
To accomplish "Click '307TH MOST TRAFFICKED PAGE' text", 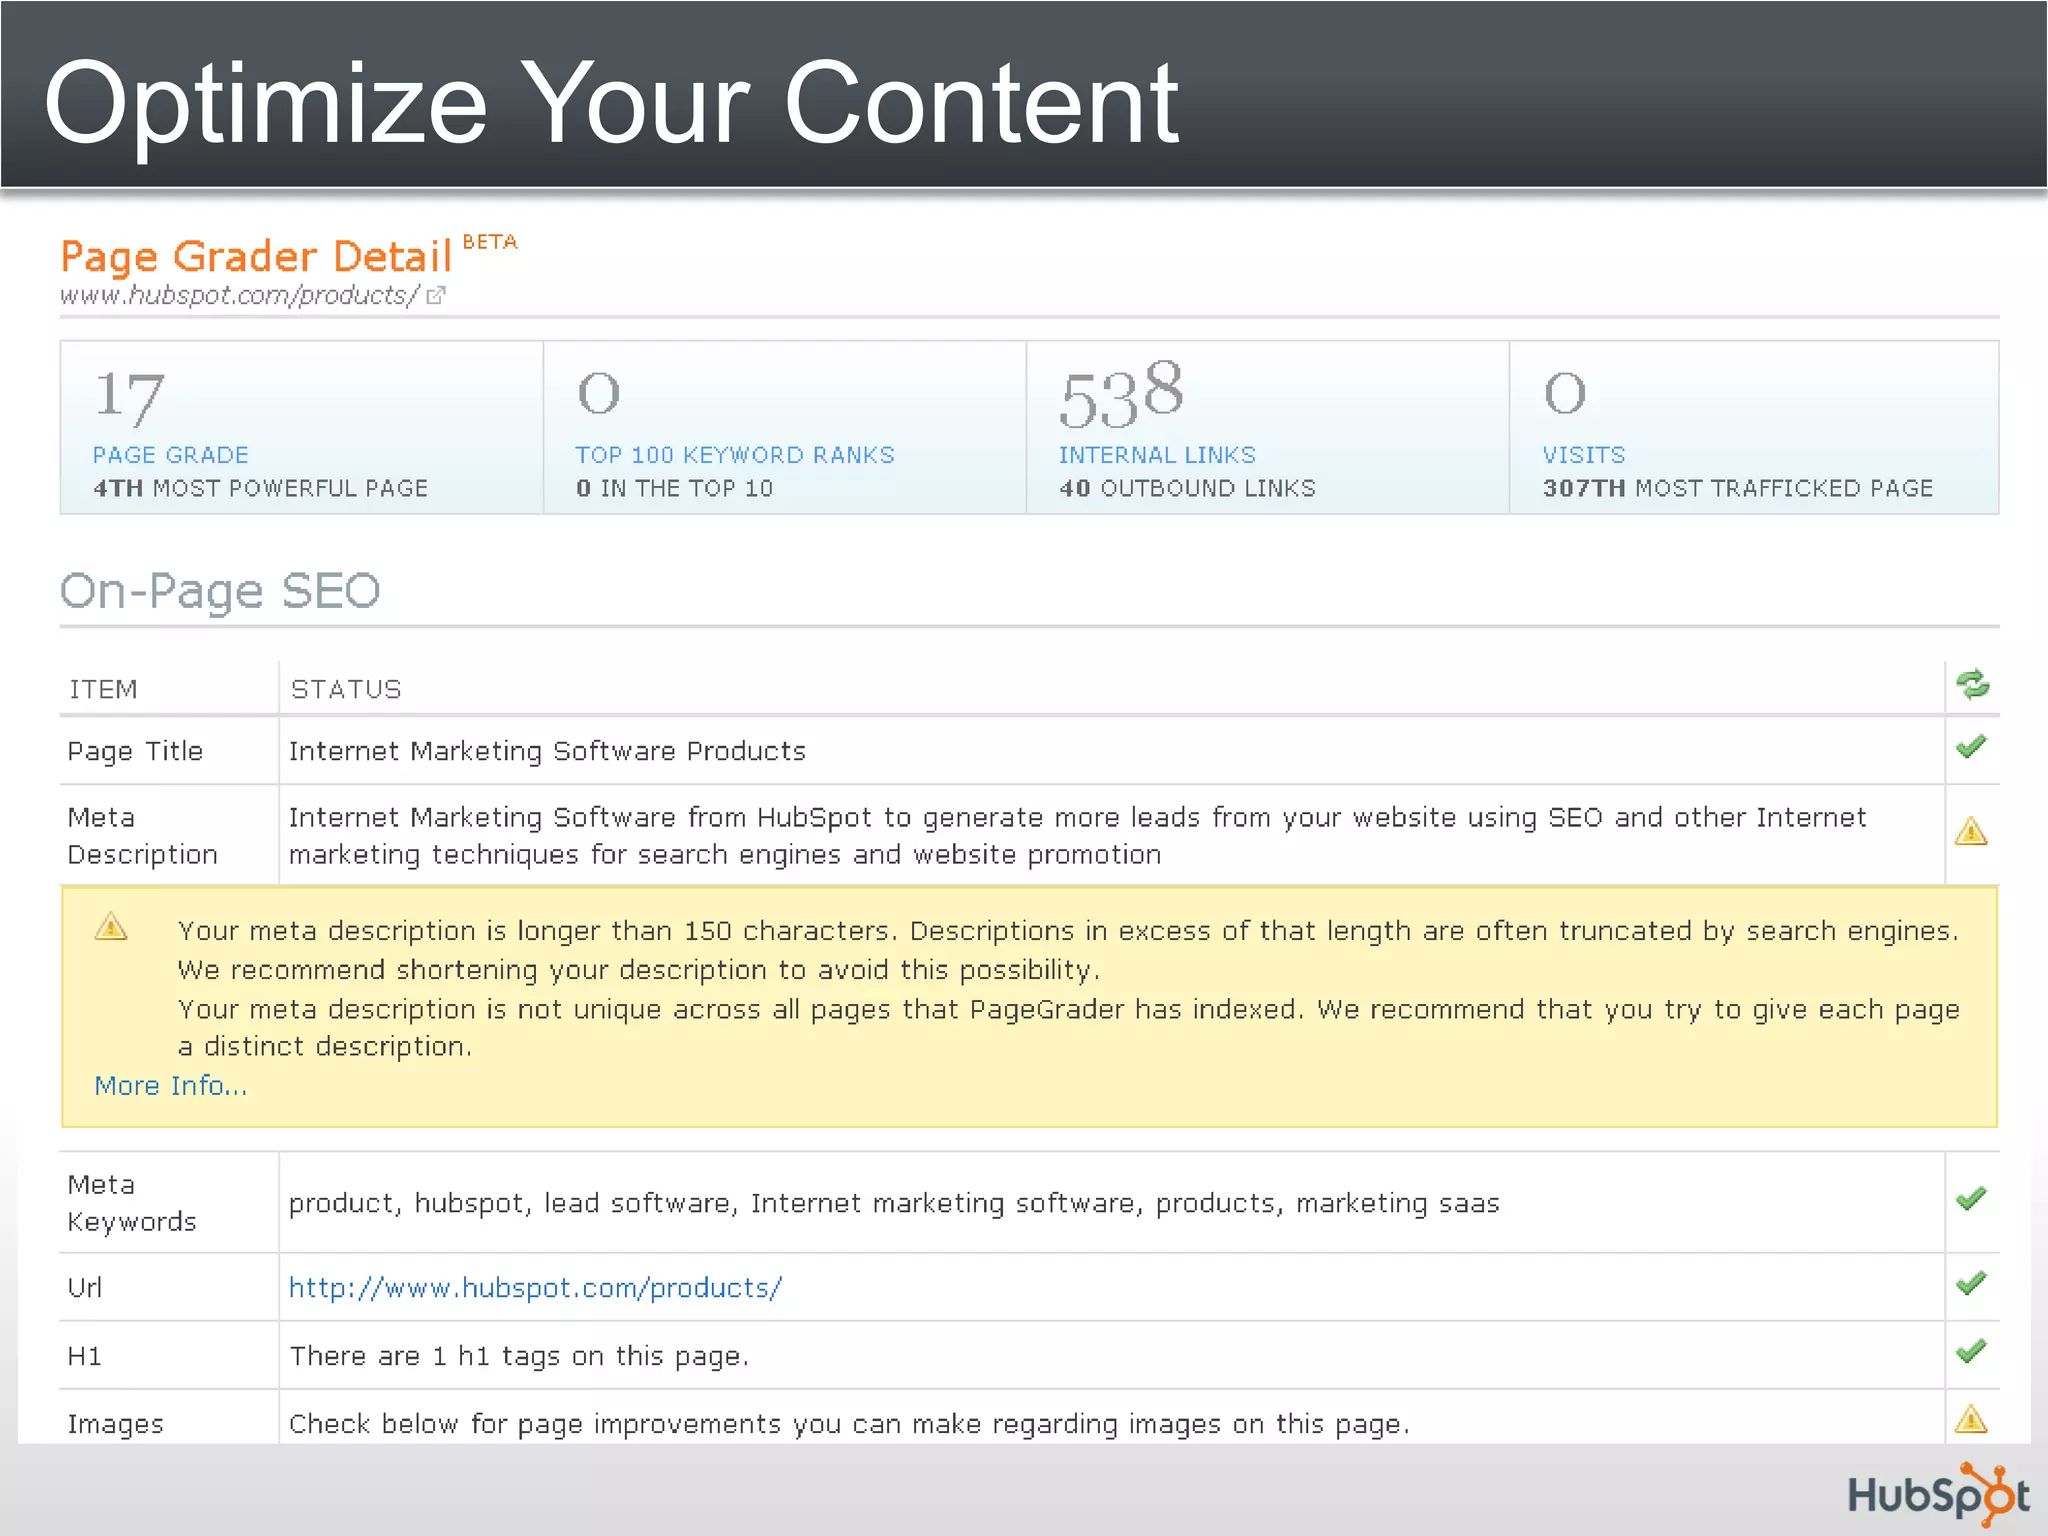I will click(1737, 488).
